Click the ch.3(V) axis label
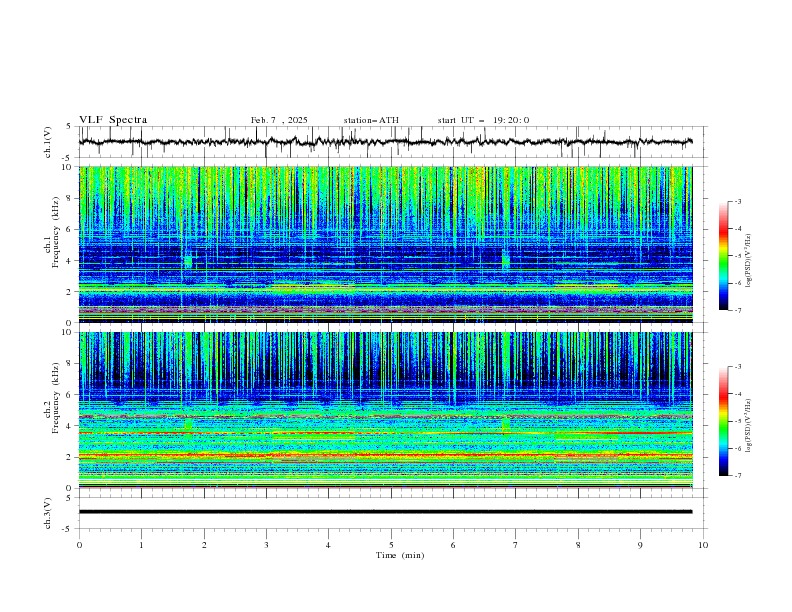The image size is (792, 612). tap(48, 513)
